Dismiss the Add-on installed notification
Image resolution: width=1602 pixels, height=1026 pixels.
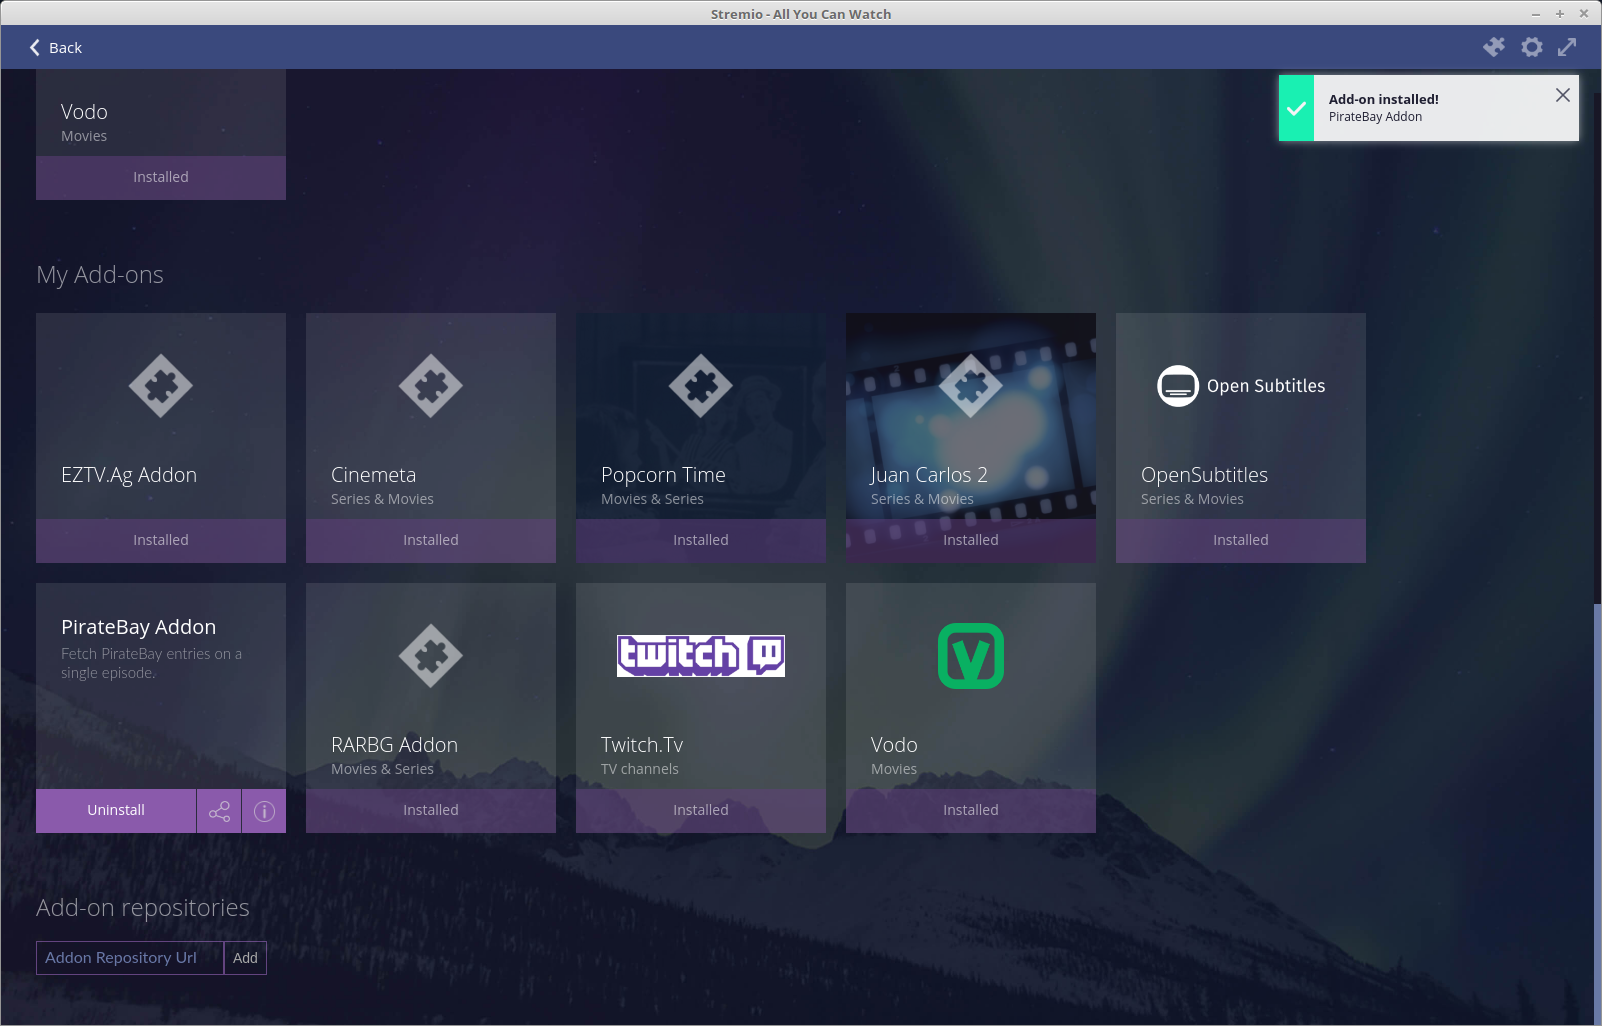(x=1563, y=95)
